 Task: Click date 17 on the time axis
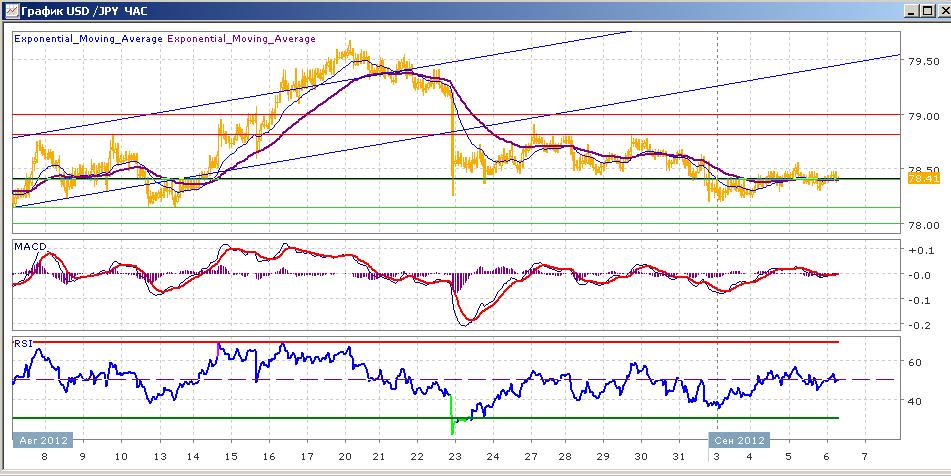307,457
